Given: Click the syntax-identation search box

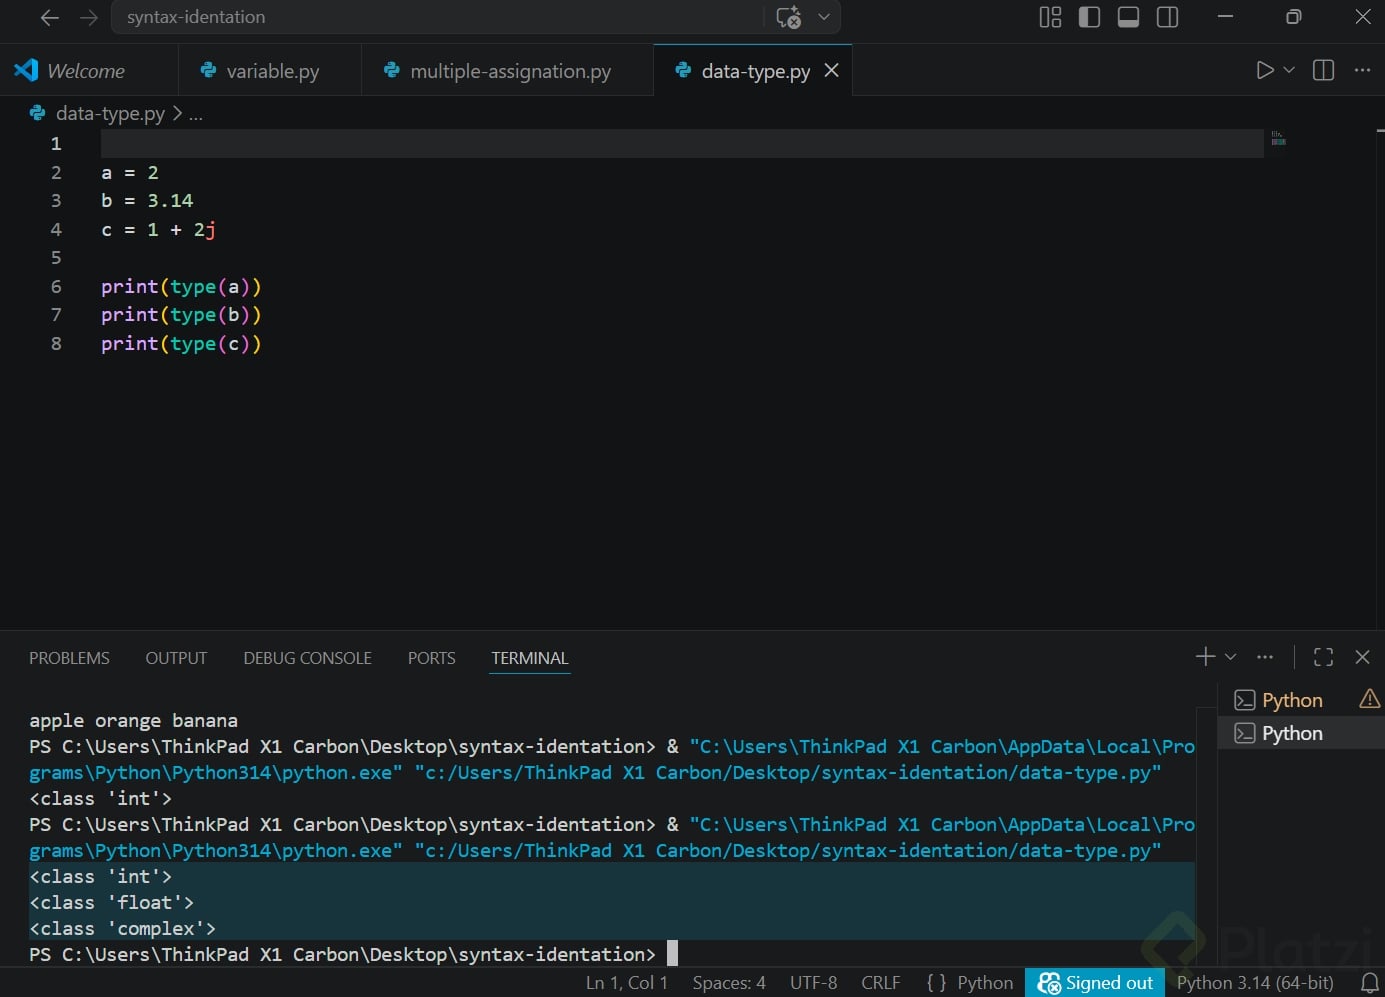Looking at the screenshot, I should 440,17.
